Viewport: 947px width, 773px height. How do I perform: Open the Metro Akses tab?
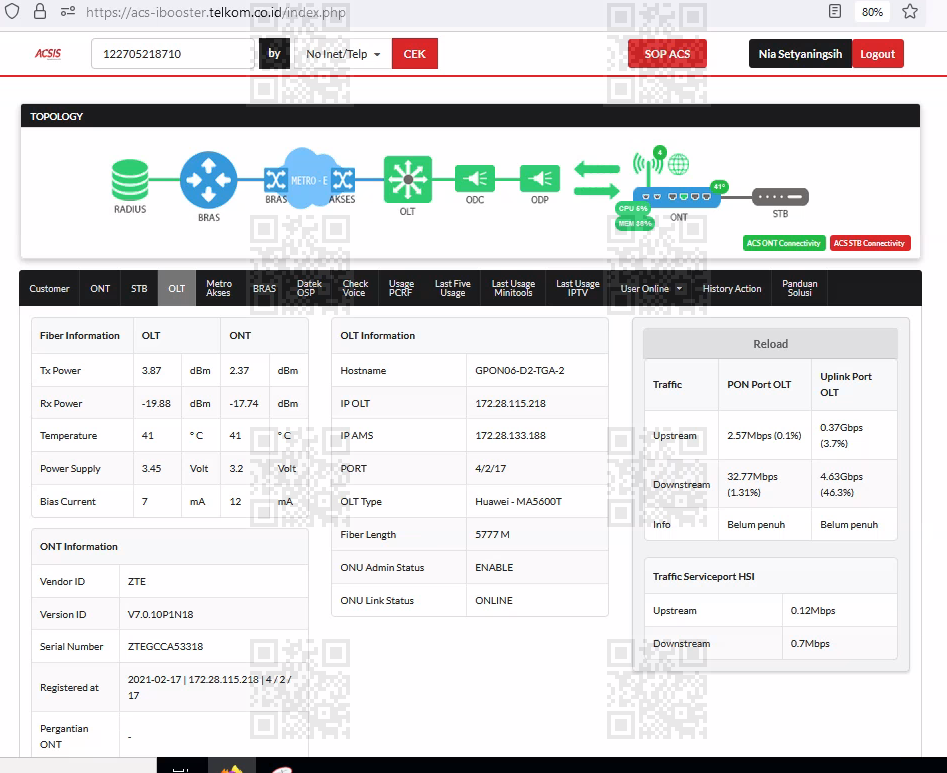(x=219, y=289)
